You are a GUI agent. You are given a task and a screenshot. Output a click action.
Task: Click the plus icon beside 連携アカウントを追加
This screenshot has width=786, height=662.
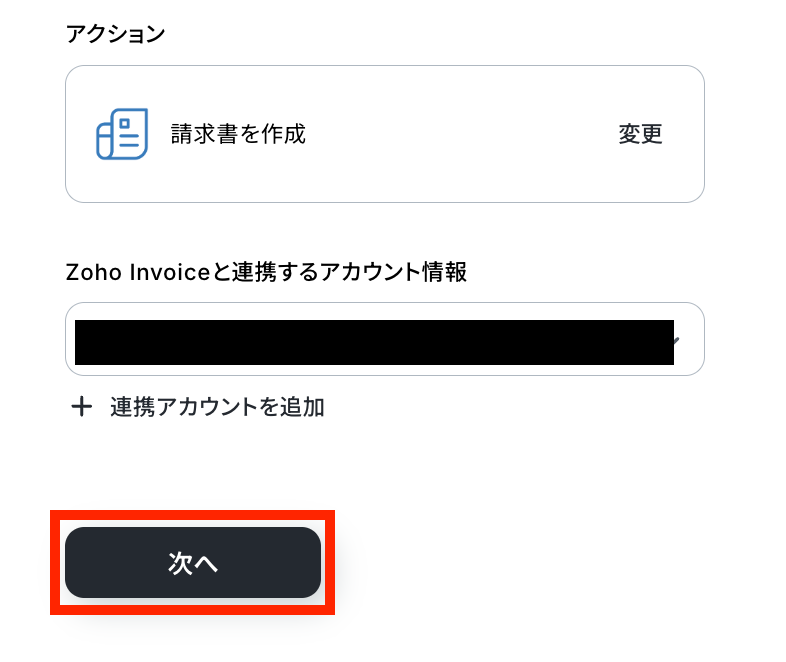(x=82, y=407)
